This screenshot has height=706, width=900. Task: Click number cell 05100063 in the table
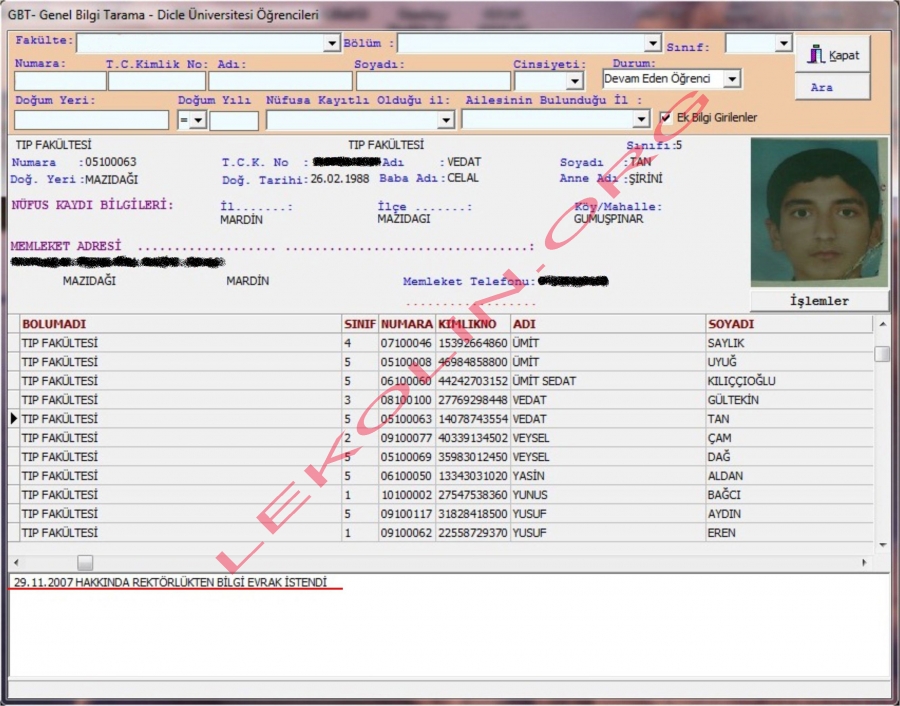coord(407,419)
